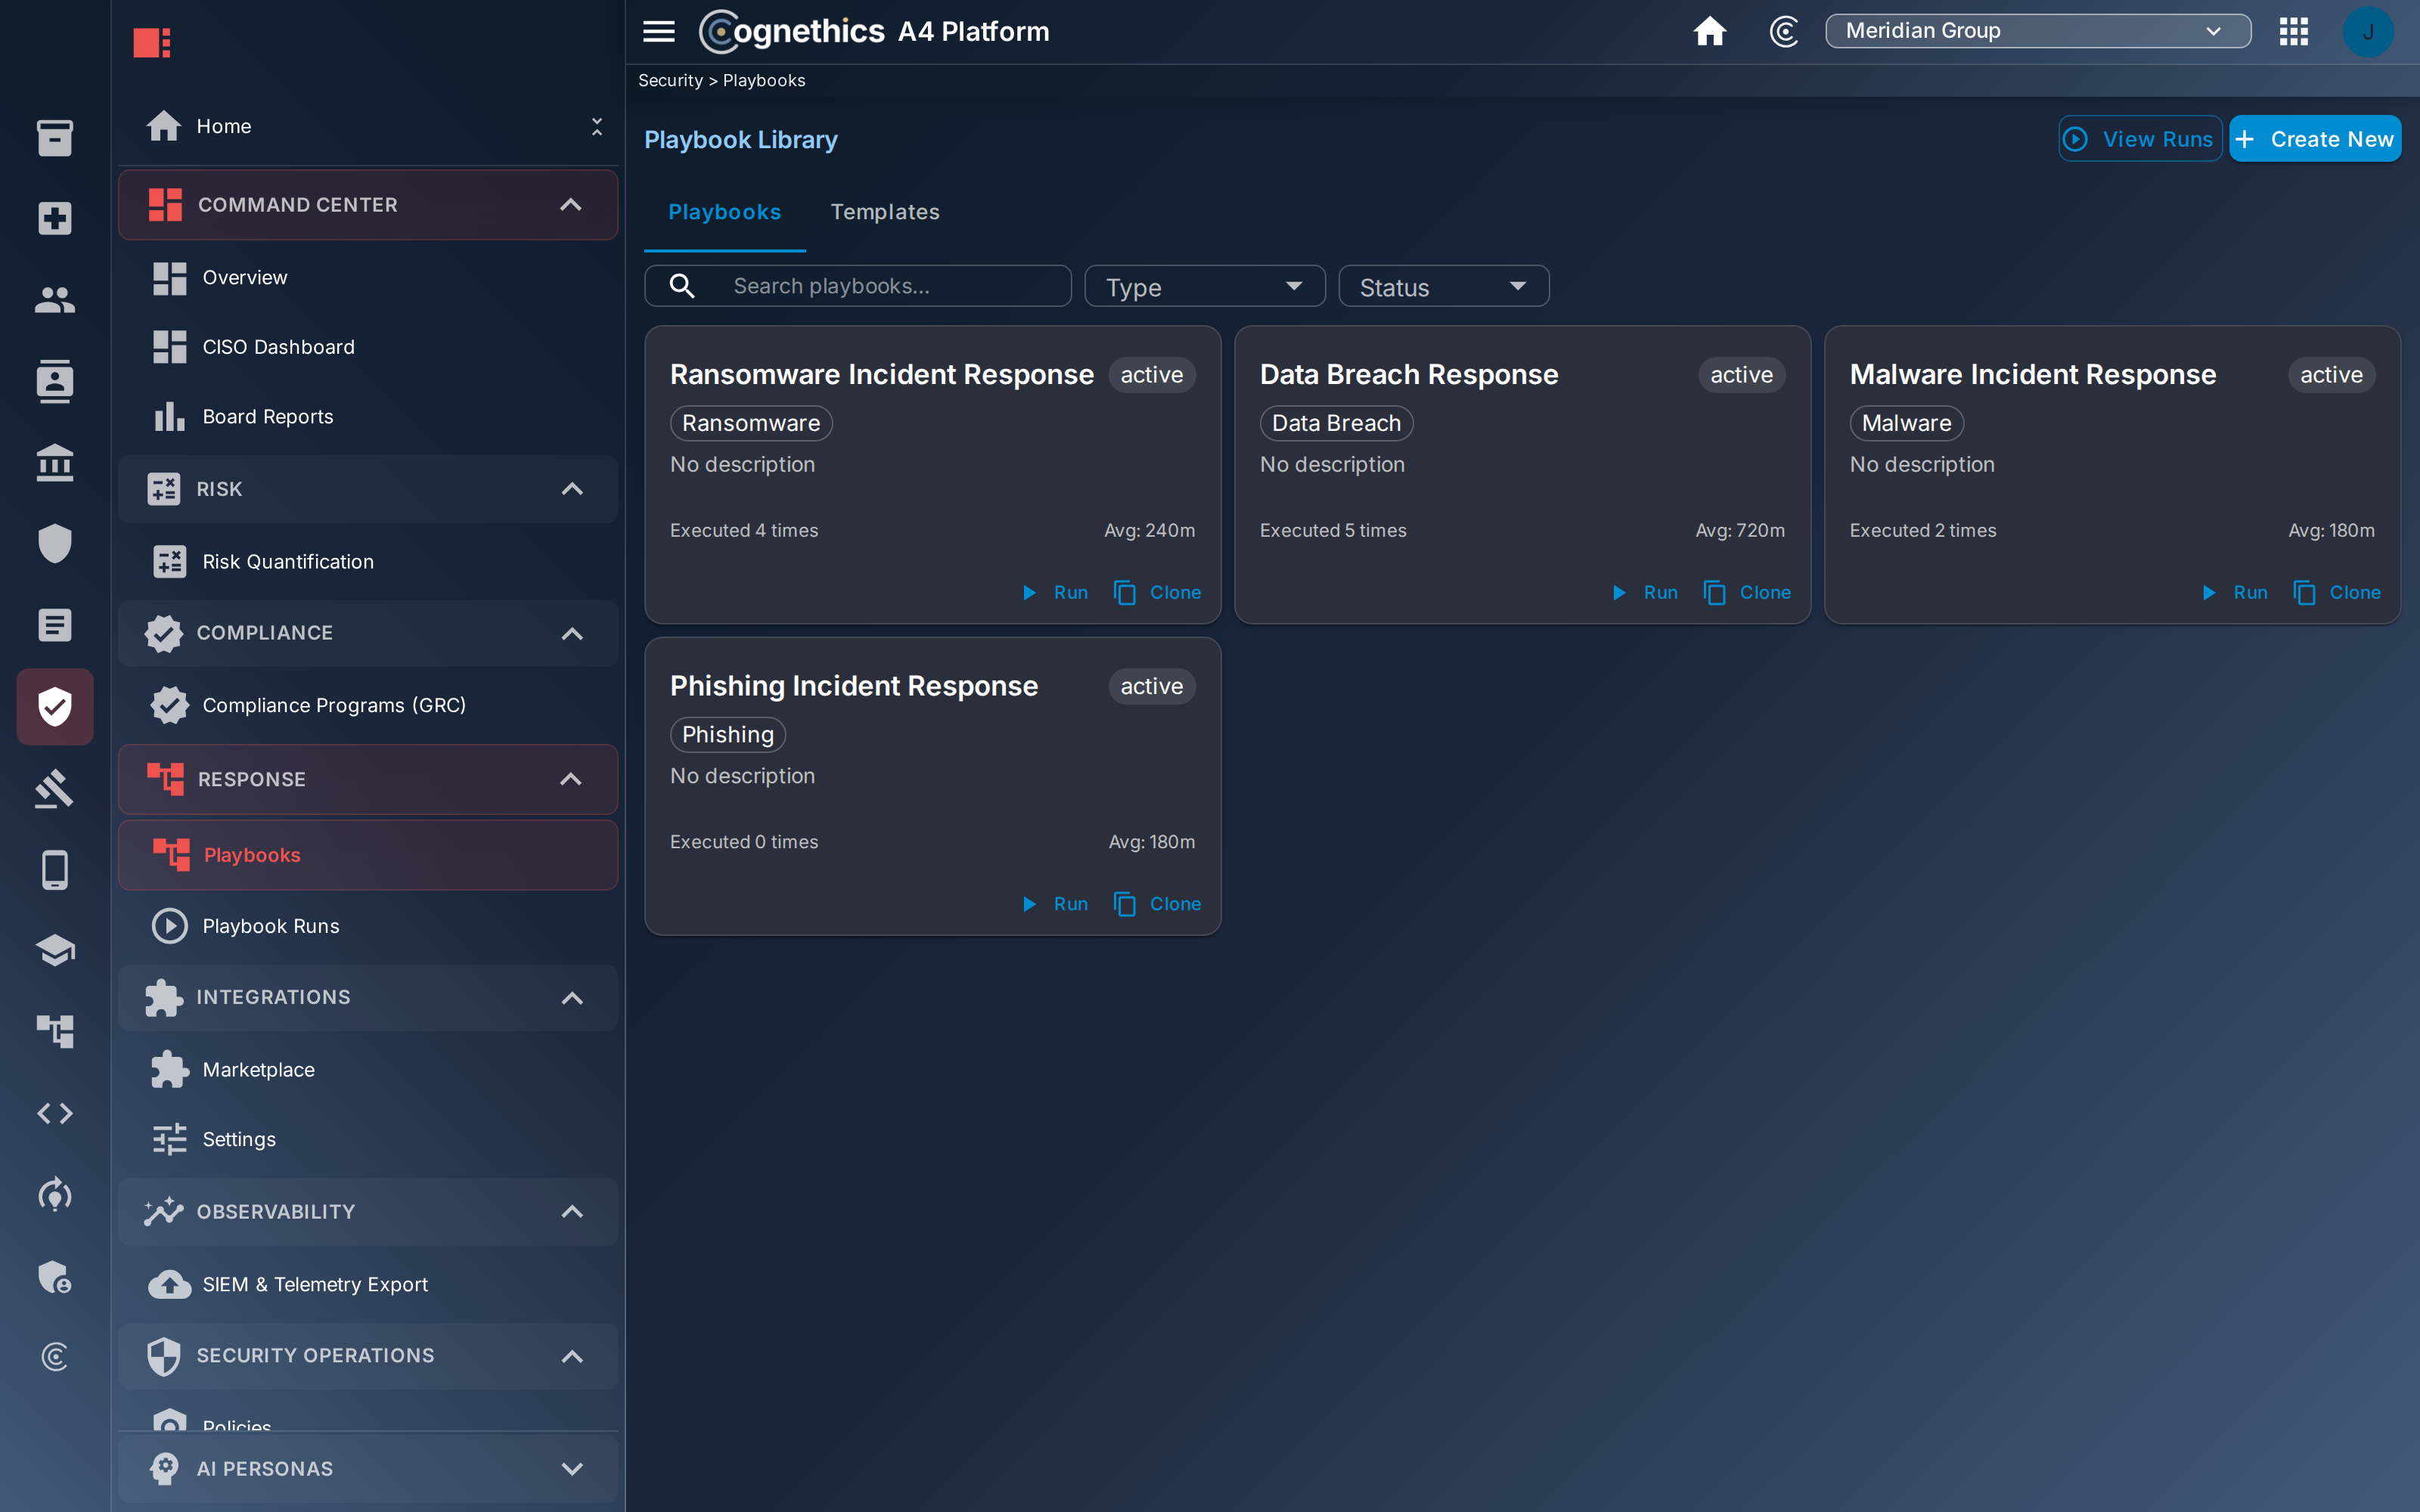Open the Meridian Group organization dropdown
2420x1512 pixels.
point(2037,31)
